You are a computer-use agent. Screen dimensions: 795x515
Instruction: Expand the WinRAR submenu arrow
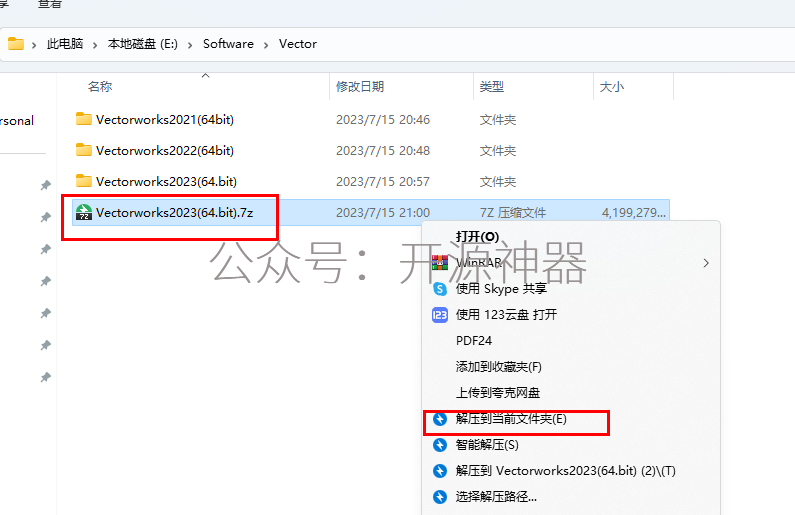click(x=706, y=263)
